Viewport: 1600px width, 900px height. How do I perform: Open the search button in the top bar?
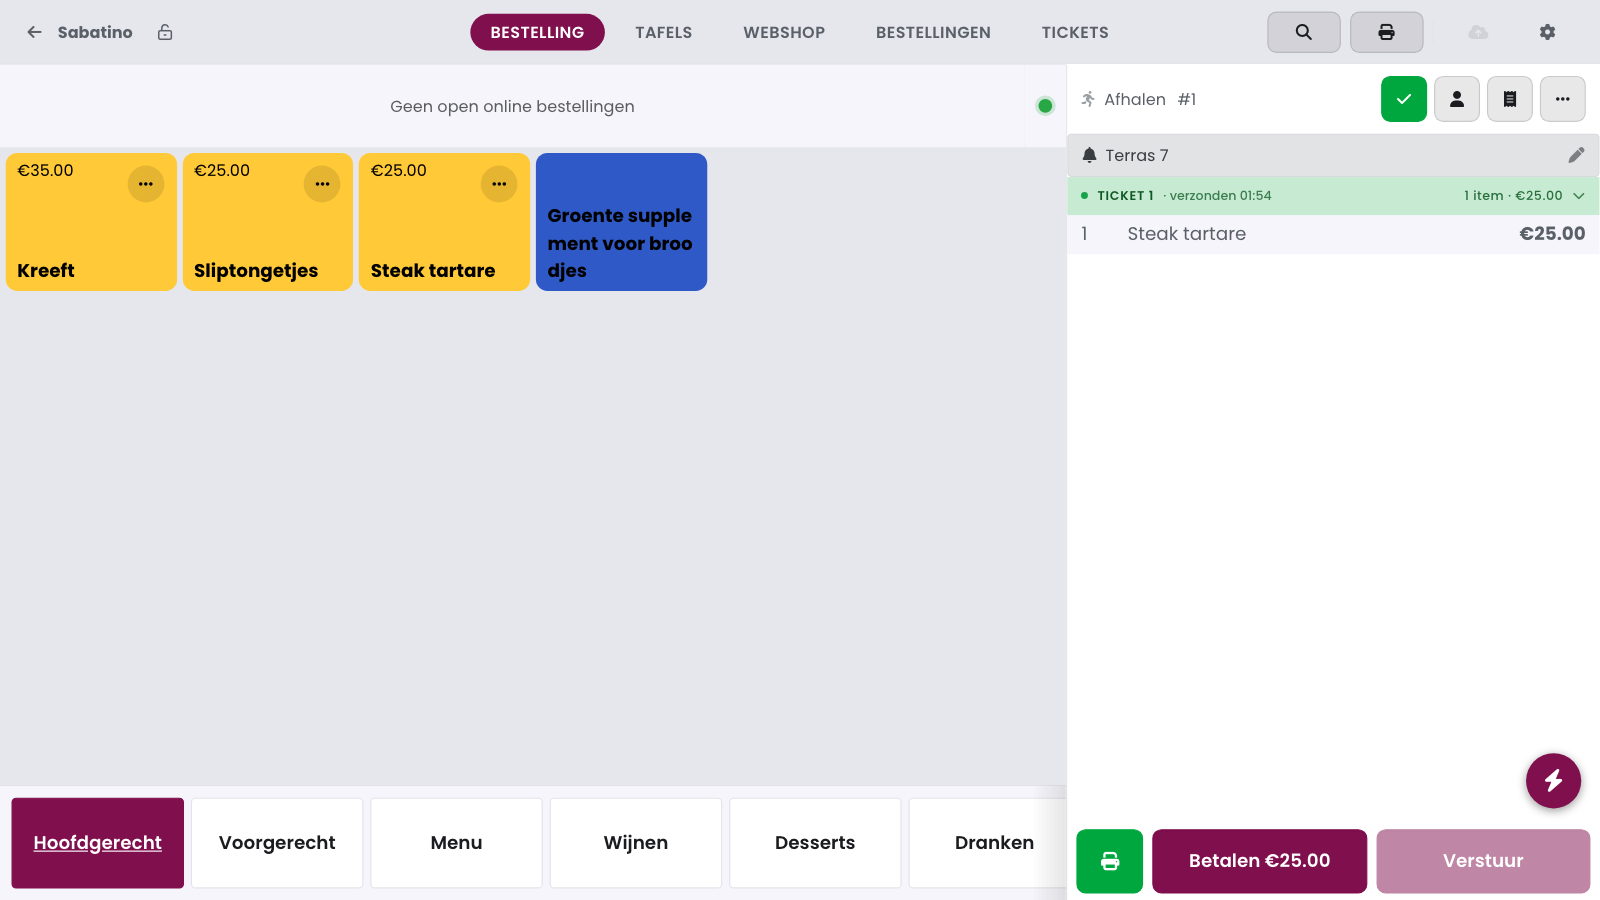point(1304,32)
